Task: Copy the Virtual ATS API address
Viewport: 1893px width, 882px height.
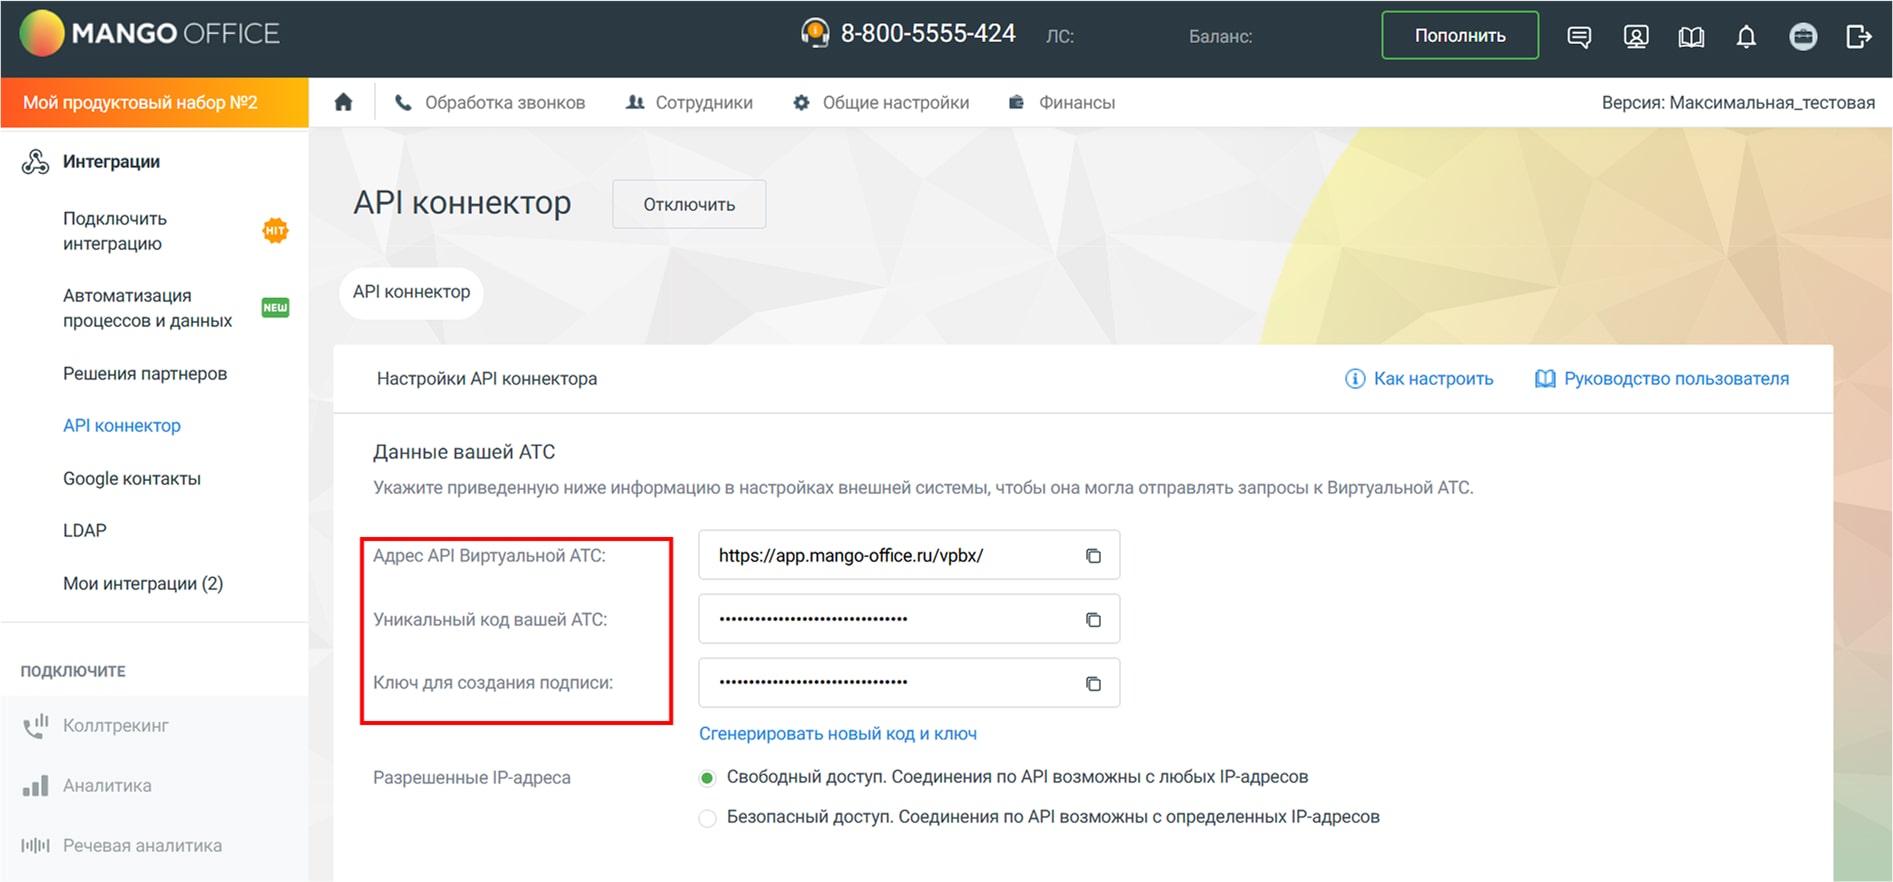Action: point(1093,556)
